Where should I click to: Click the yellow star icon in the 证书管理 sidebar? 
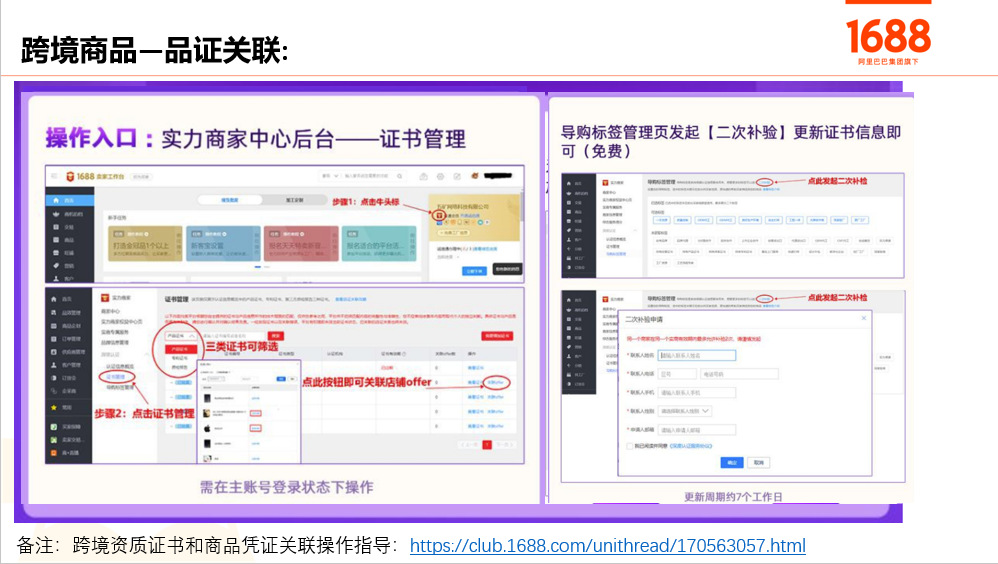pos(54,407)
